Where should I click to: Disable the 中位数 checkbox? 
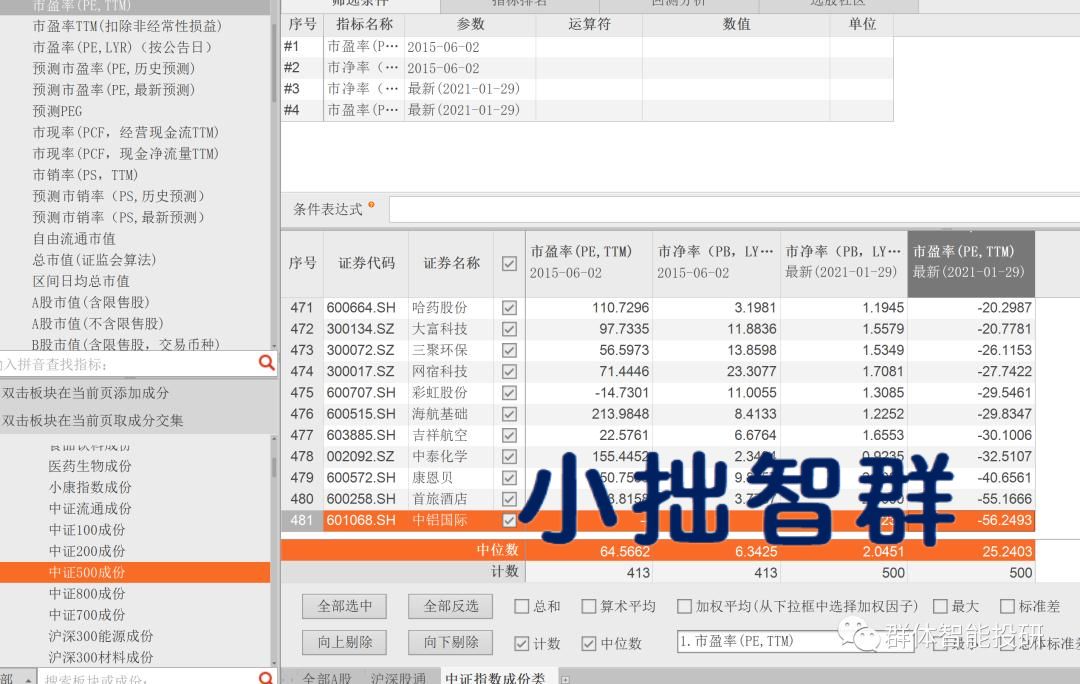pyautogui.click(x=588, y=643)
